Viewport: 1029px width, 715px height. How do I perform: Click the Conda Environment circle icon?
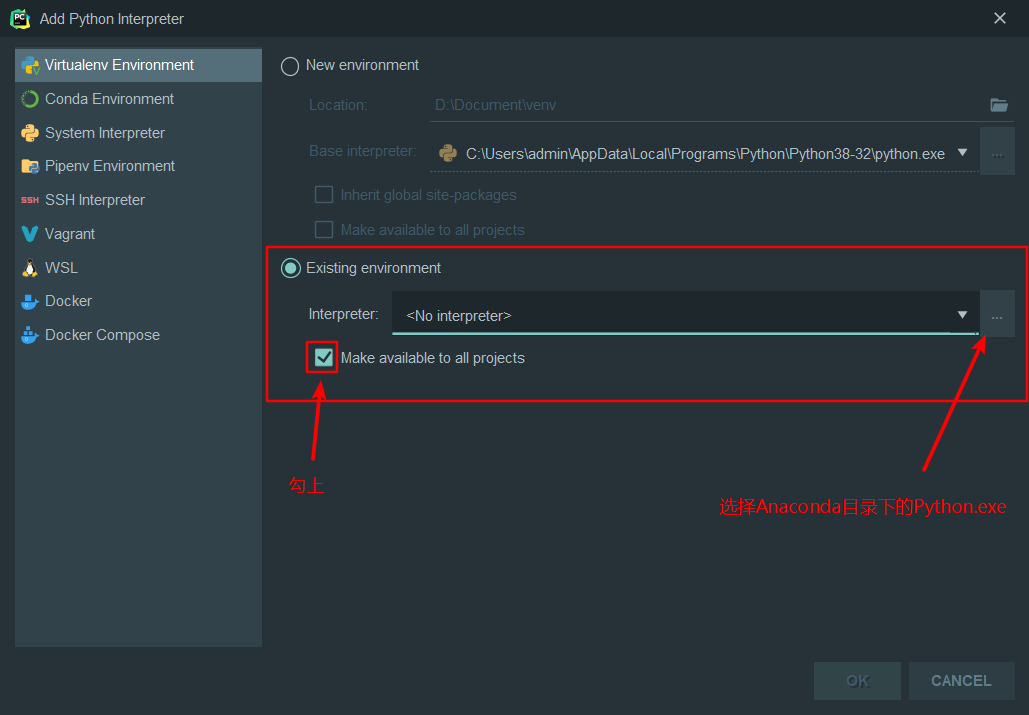pyautogui.click(x=30, y=99)
